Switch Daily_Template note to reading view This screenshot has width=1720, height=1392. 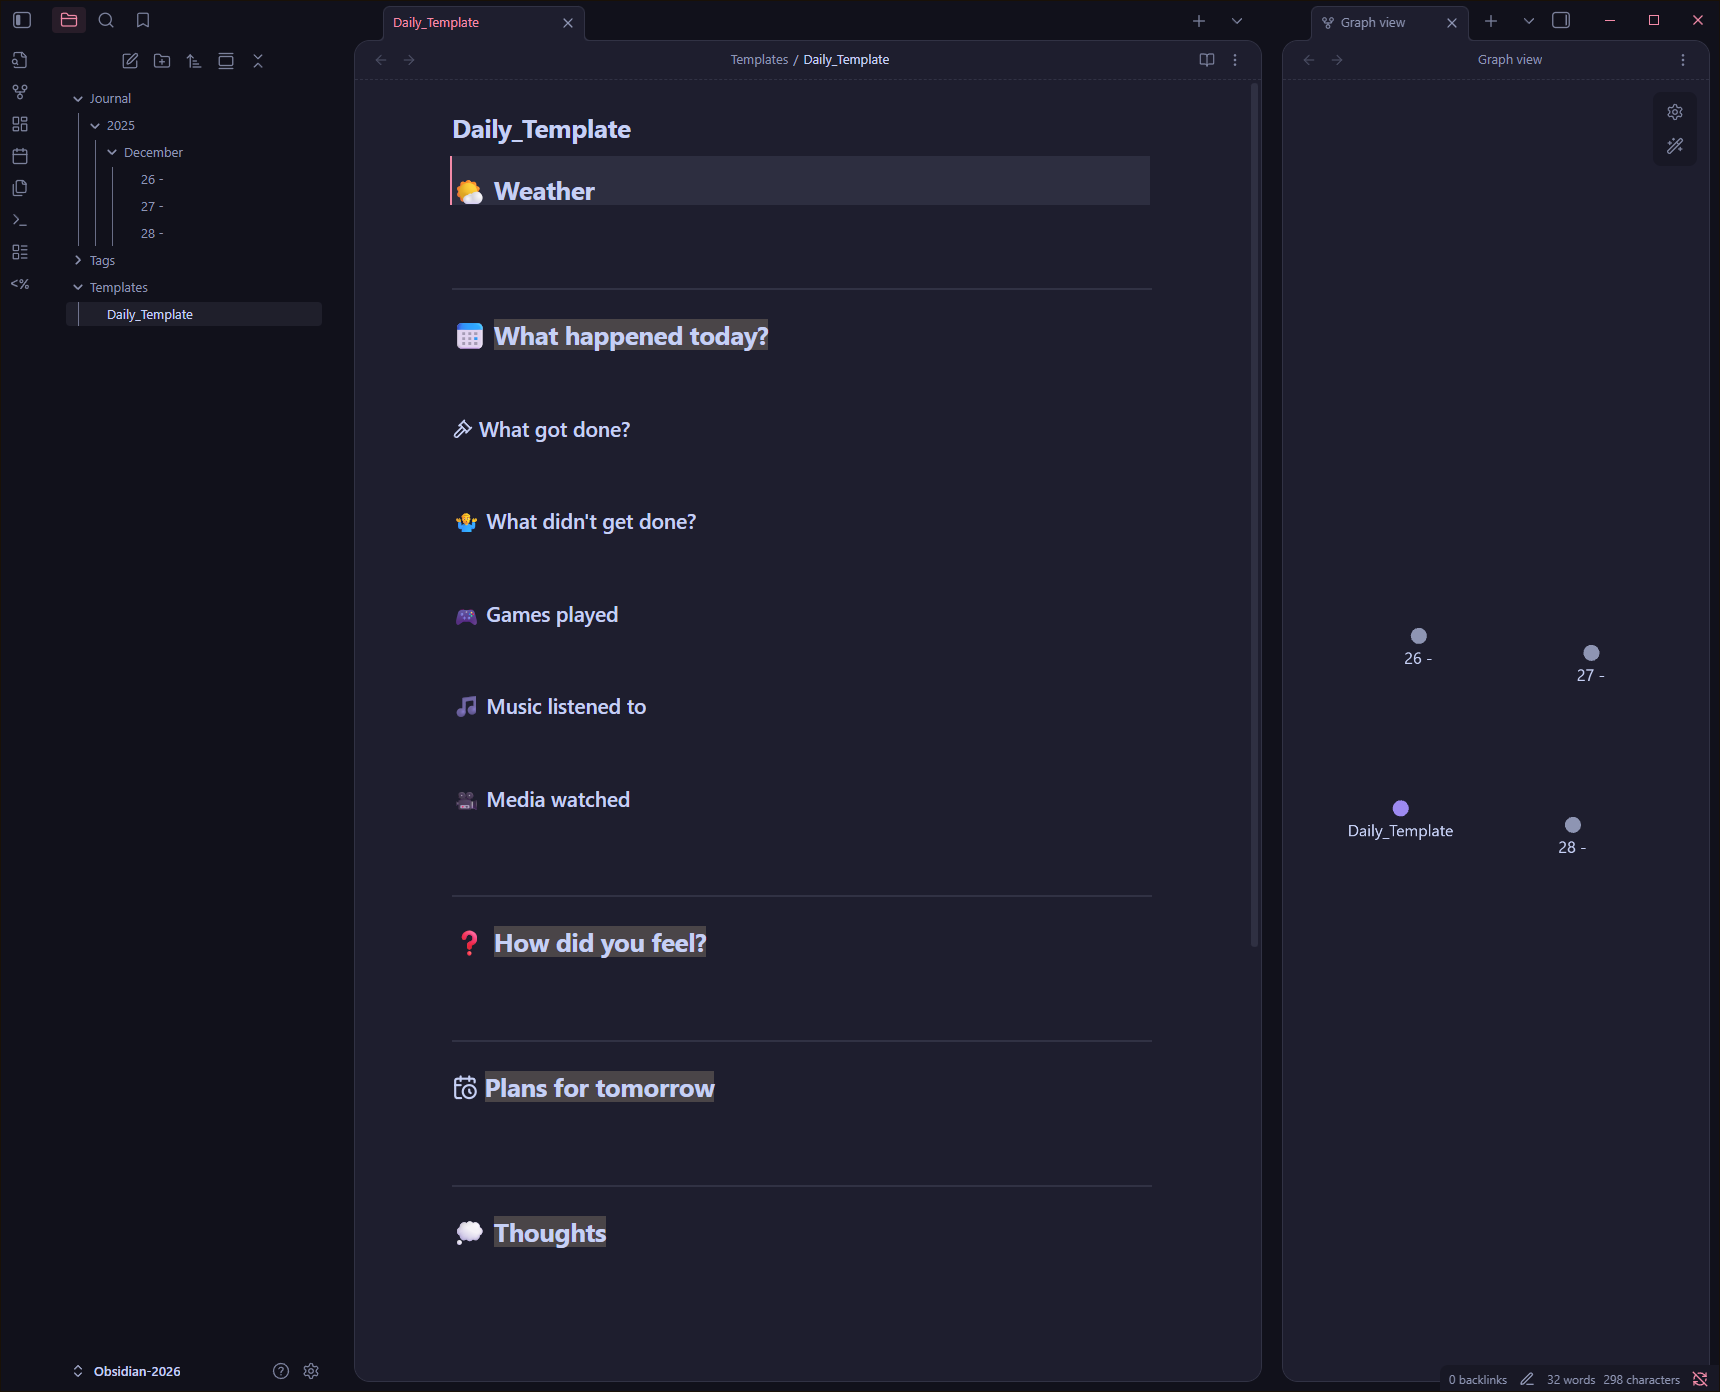[x=1207, y=60]
